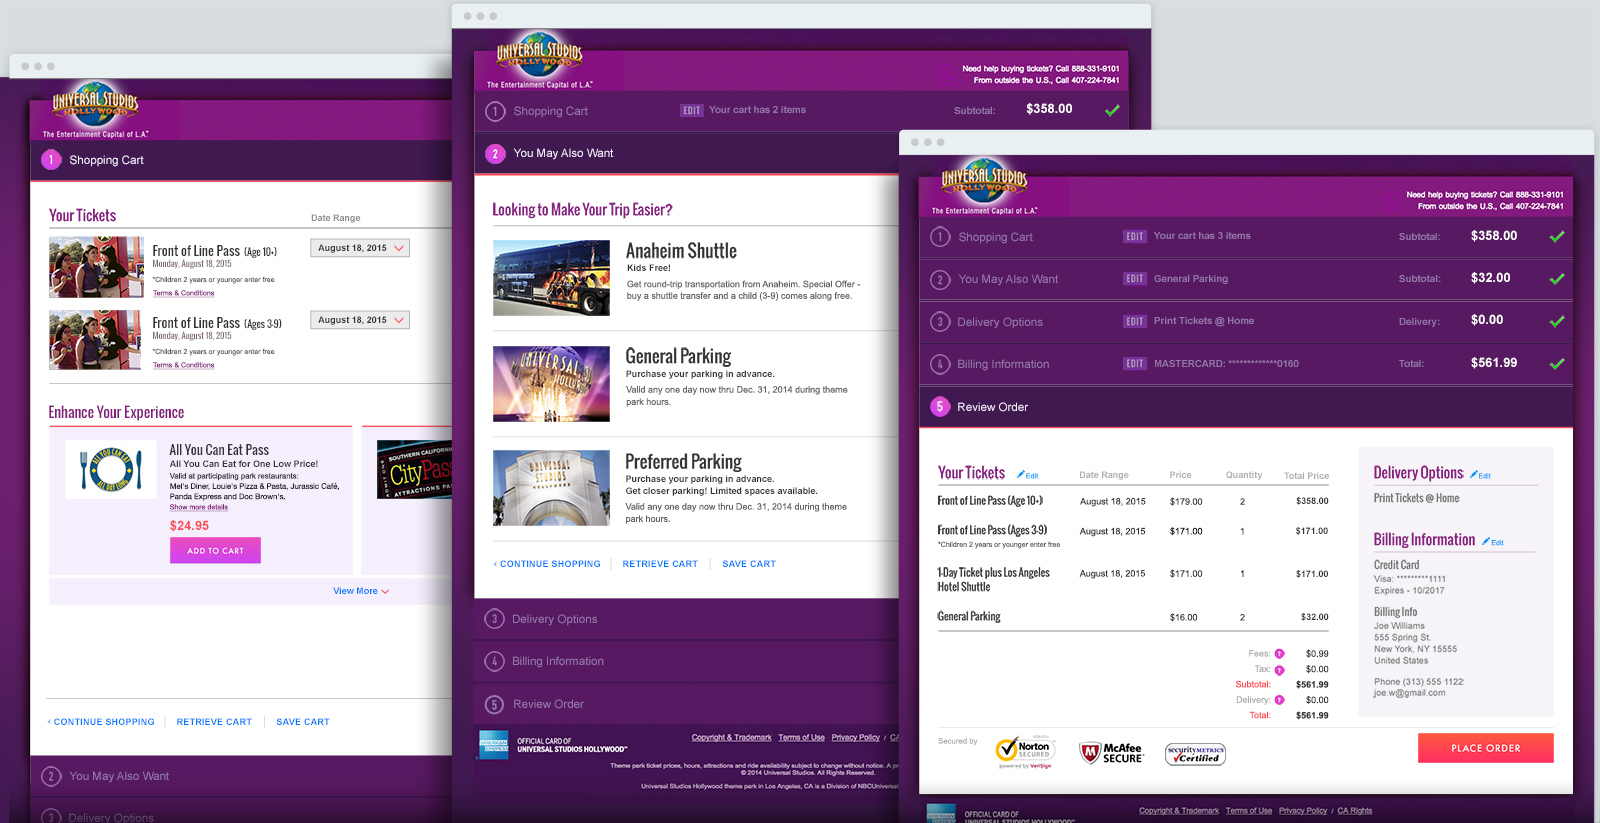Add All You Can Eat Pass to cart
The height and width of the screenshot is (823, 1600).
(x=215, y=550)
